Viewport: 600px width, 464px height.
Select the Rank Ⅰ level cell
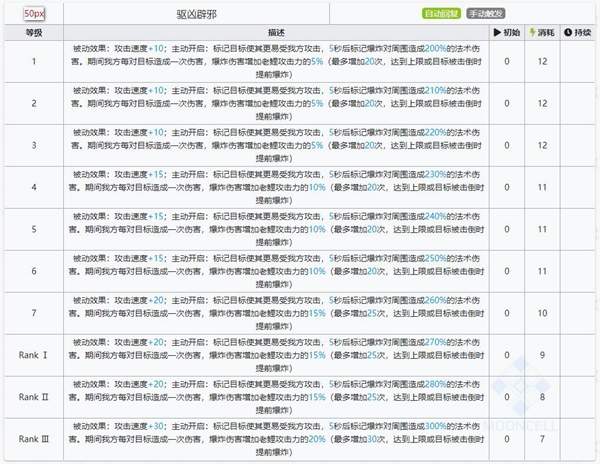pos(34,355)
